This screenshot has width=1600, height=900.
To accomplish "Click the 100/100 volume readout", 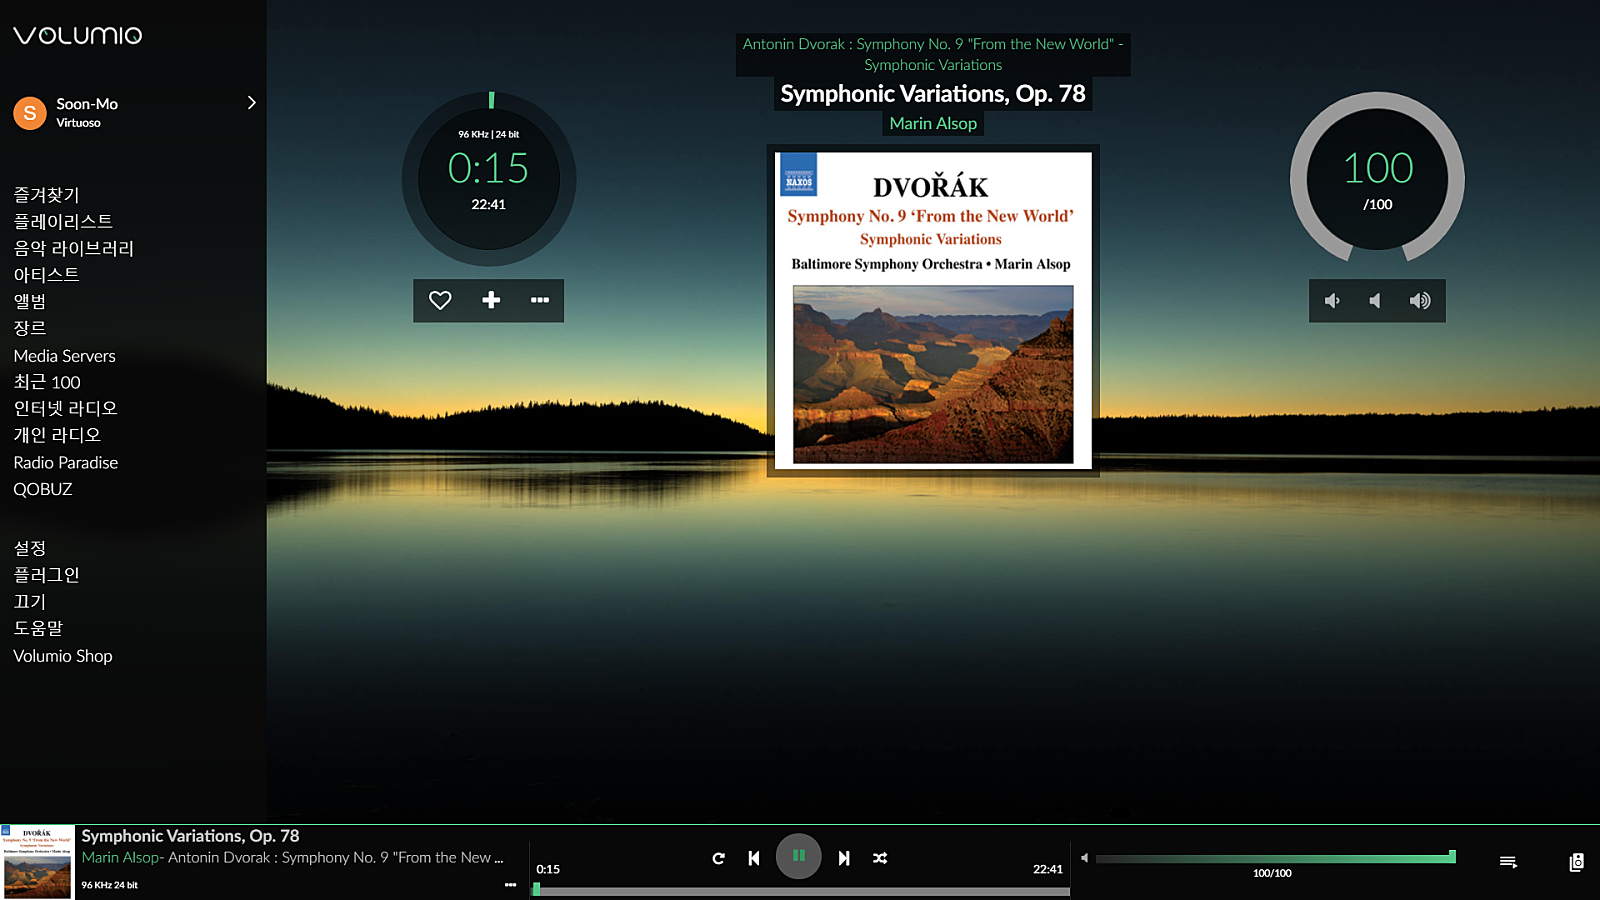I will coord(1272,873).
